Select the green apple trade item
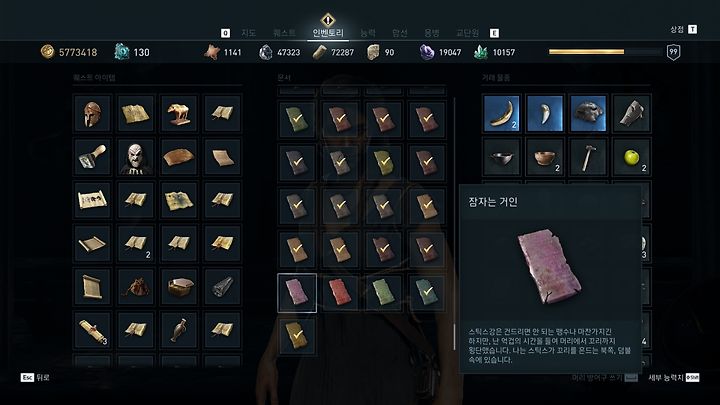This screenshot has width=720, height=405. coord(631,158)
